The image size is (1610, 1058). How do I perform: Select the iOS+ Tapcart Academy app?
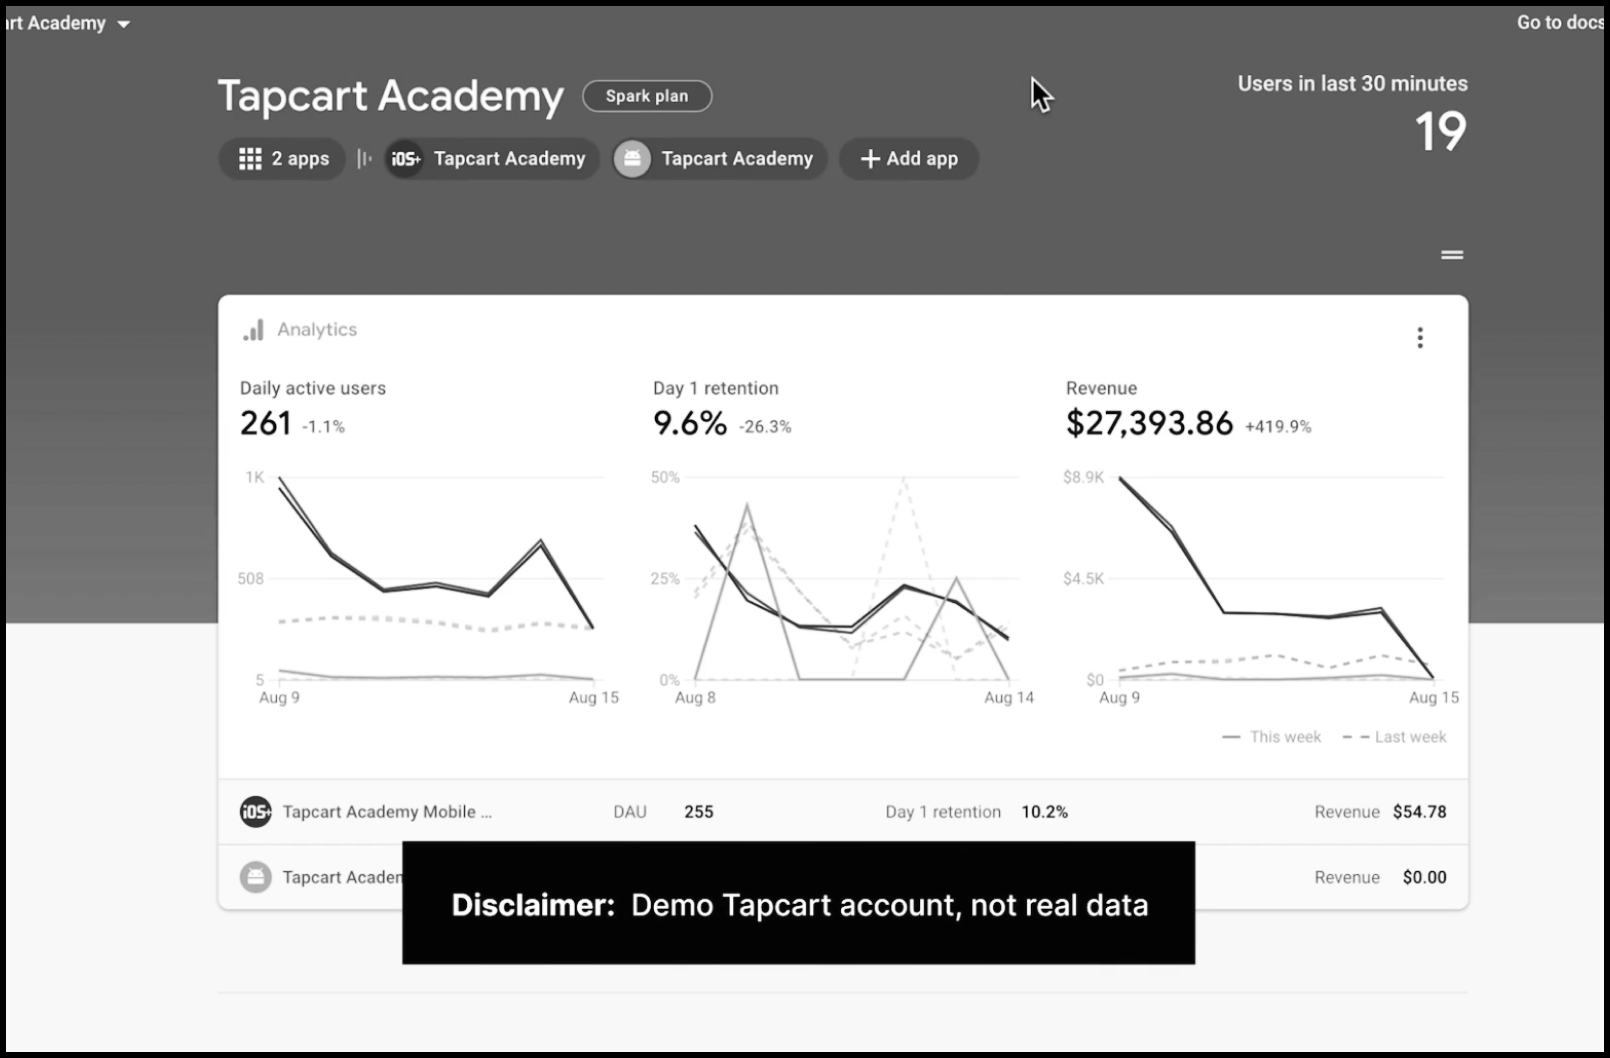pos(489,158)
